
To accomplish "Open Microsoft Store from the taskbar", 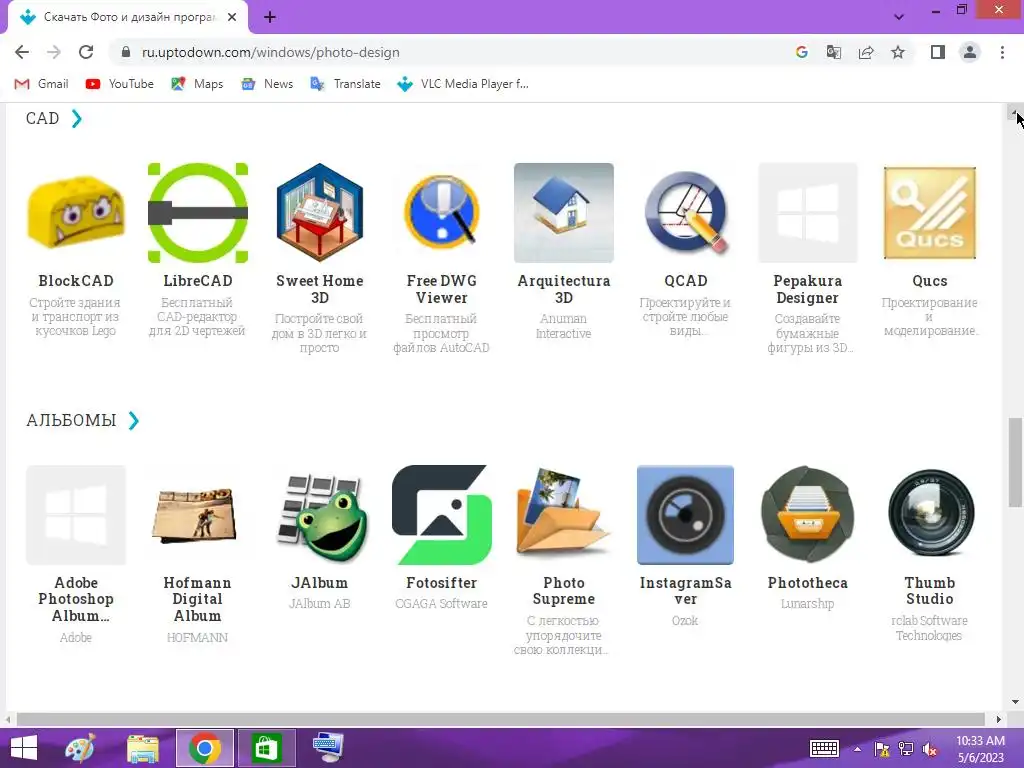I will point(266,748).
